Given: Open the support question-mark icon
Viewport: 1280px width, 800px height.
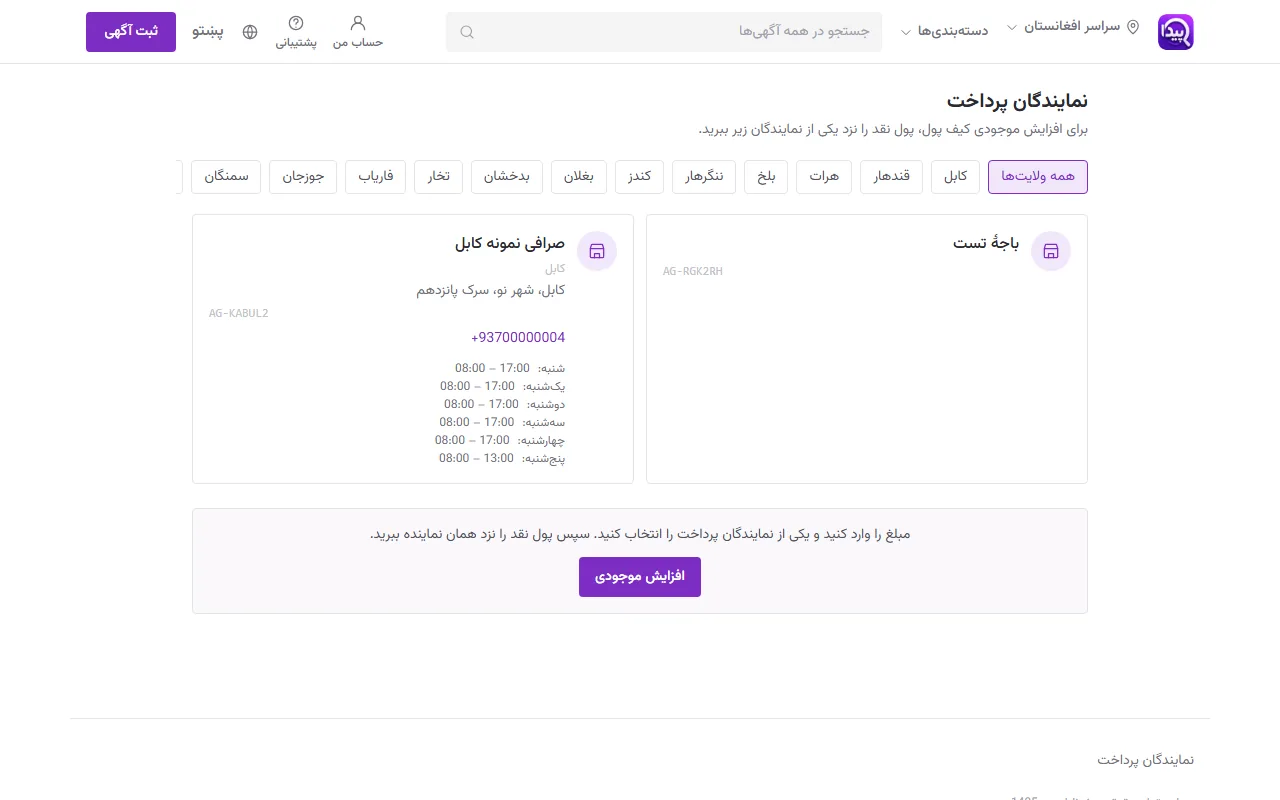Looking at the screenshot, I should [x=296, y=22].
